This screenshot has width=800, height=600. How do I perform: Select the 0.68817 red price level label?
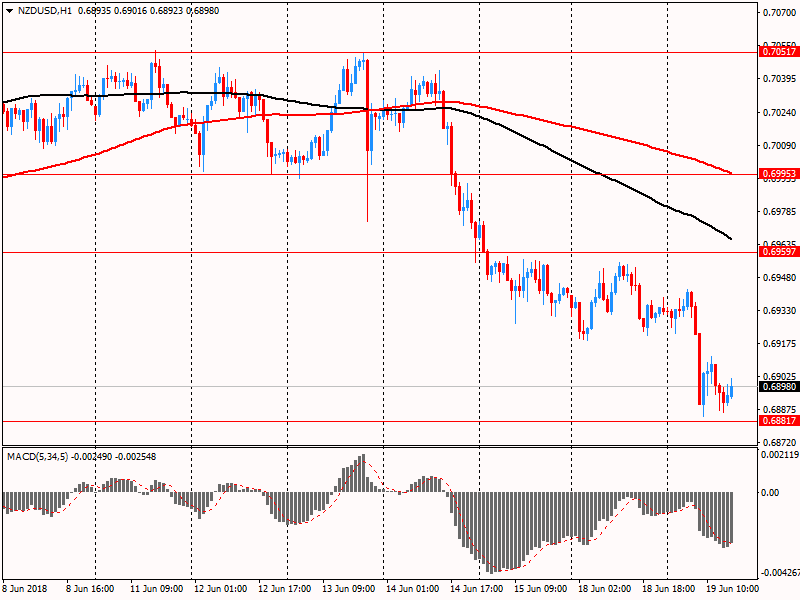pos(779,421)
